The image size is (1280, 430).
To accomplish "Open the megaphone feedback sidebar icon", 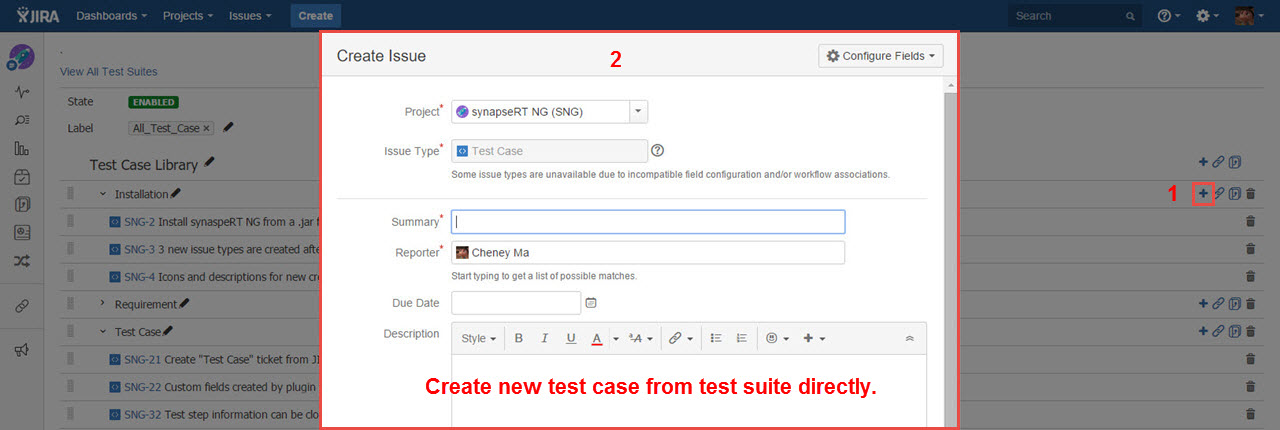I will [22, 350].
